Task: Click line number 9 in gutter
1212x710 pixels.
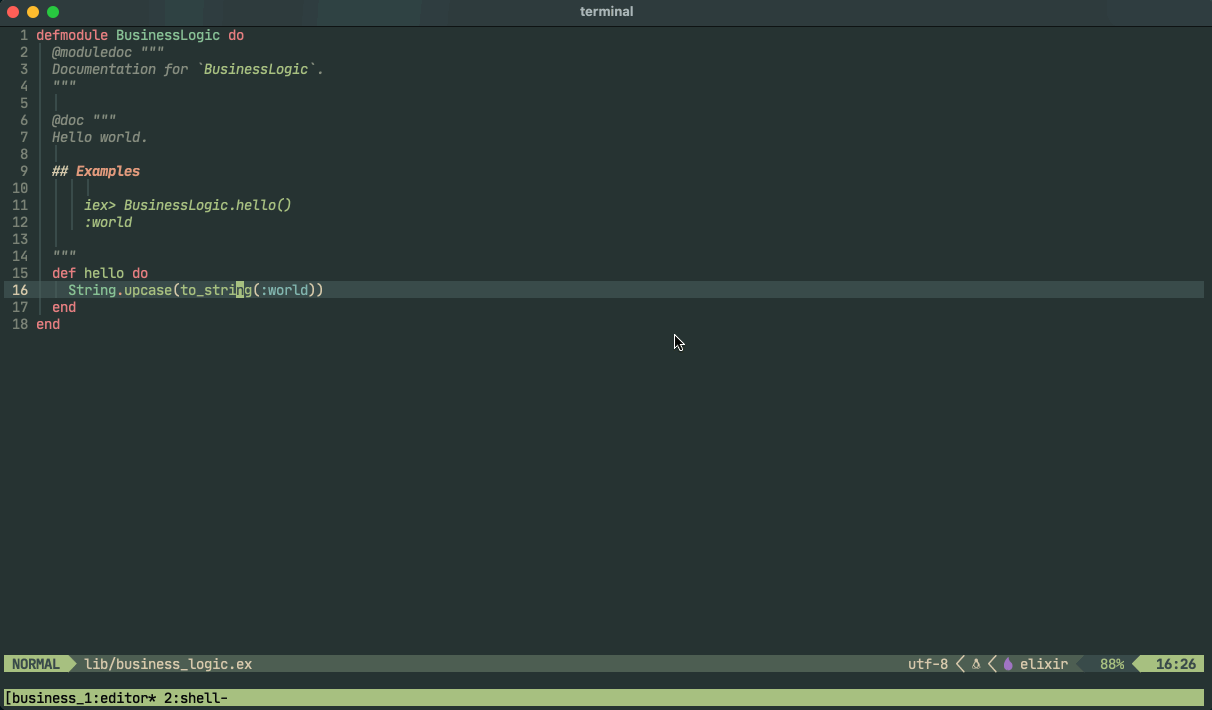Action: point(24,171)
